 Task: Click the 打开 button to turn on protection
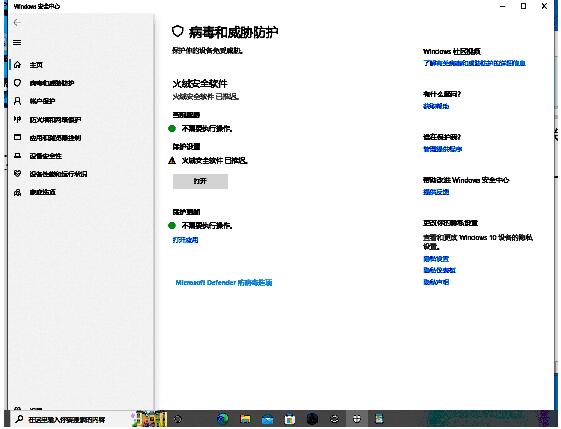tap(200, 181)
